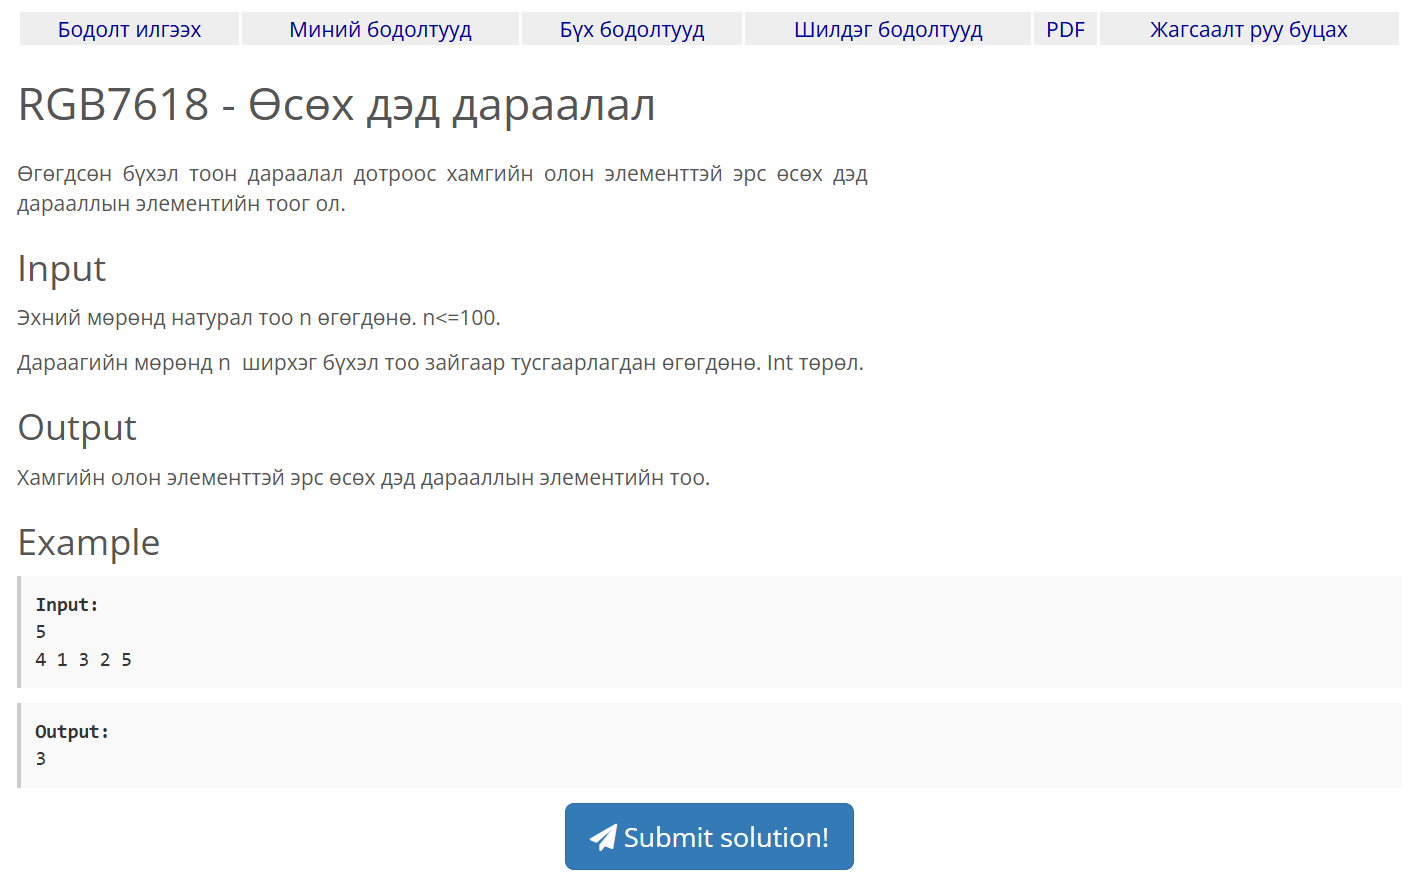Return to list via "Жагсаалт руу буцах"
The width and height of the screenshot is (1421, 894).
pyautogui.click(x=1249, y=29)
